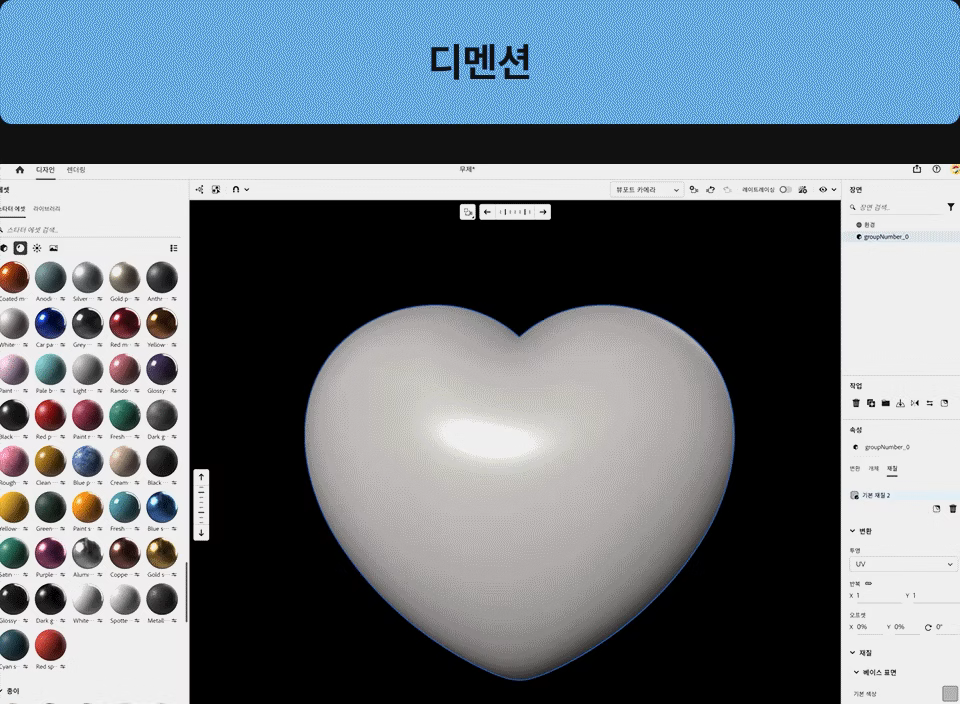Duplicate the object in 작업
The height and width of the screenshot is (704, 960).
pyautogui.click(x=871, y=403)
